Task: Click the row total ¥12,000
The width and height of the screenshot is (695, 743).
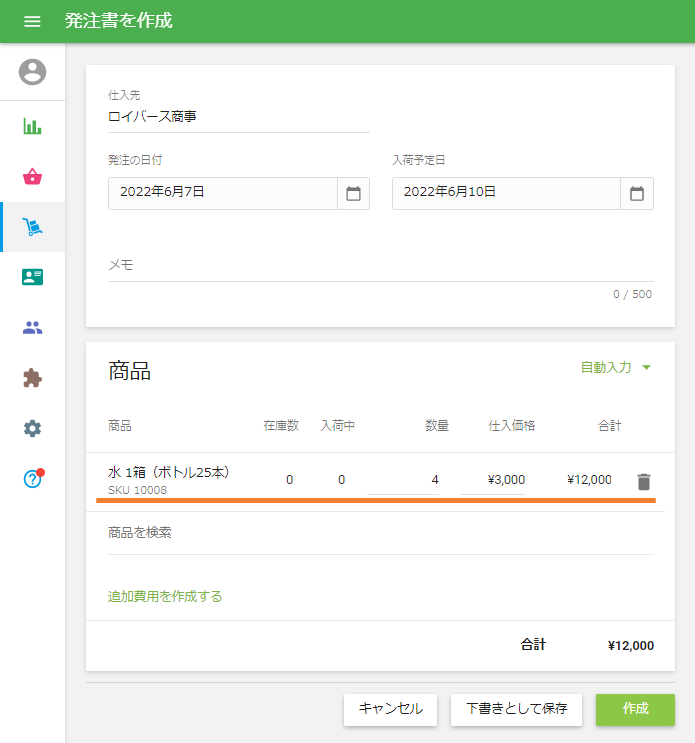Action: 589,480
